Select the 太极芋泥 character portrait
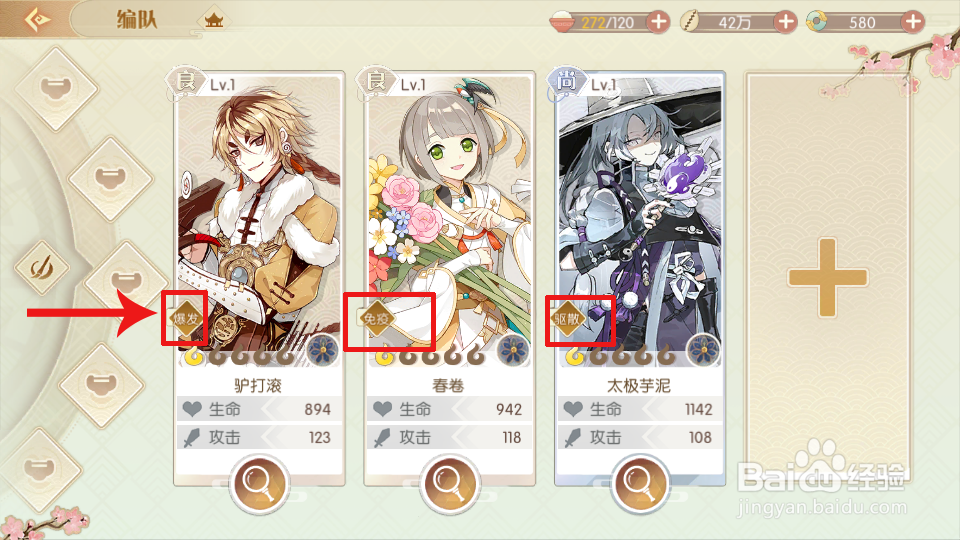This screenshot has height=540, width=960. (640, 220)
